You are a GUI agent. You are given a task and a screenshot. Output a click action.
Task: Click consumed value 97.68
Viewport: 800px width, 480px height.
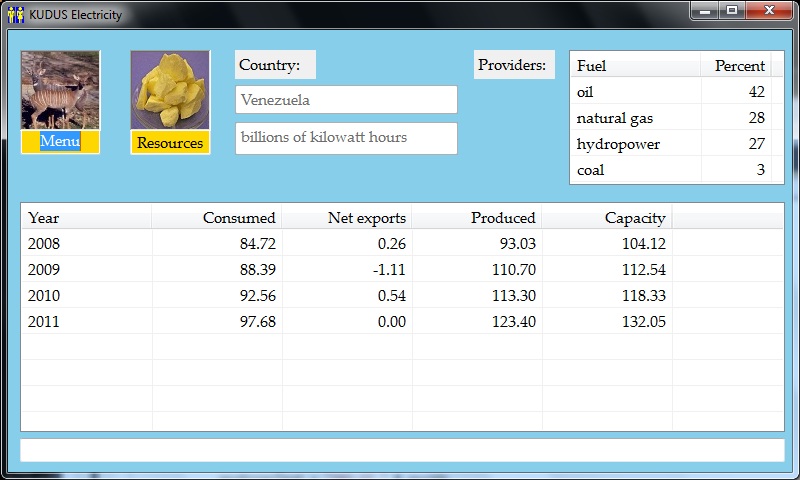click(x=258, y=322)
